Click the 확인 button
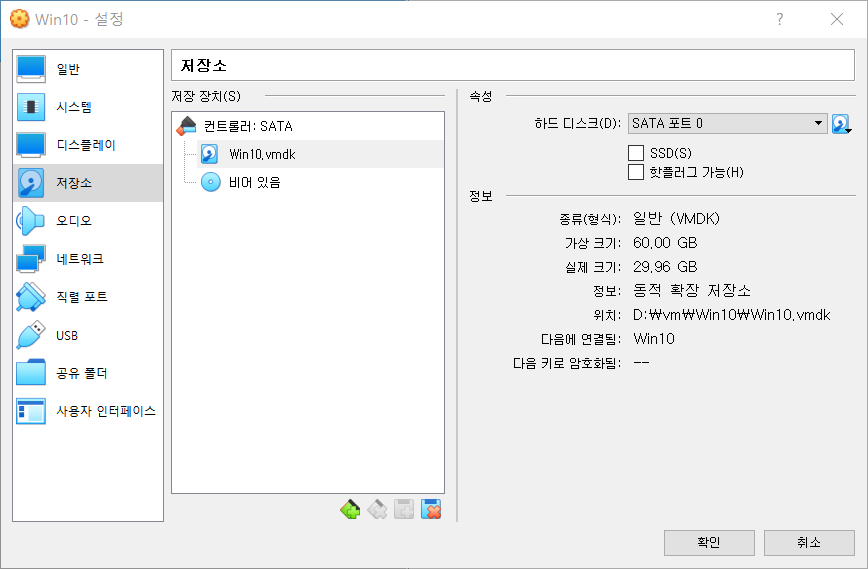The image size is (868, 569). (709, 542)
